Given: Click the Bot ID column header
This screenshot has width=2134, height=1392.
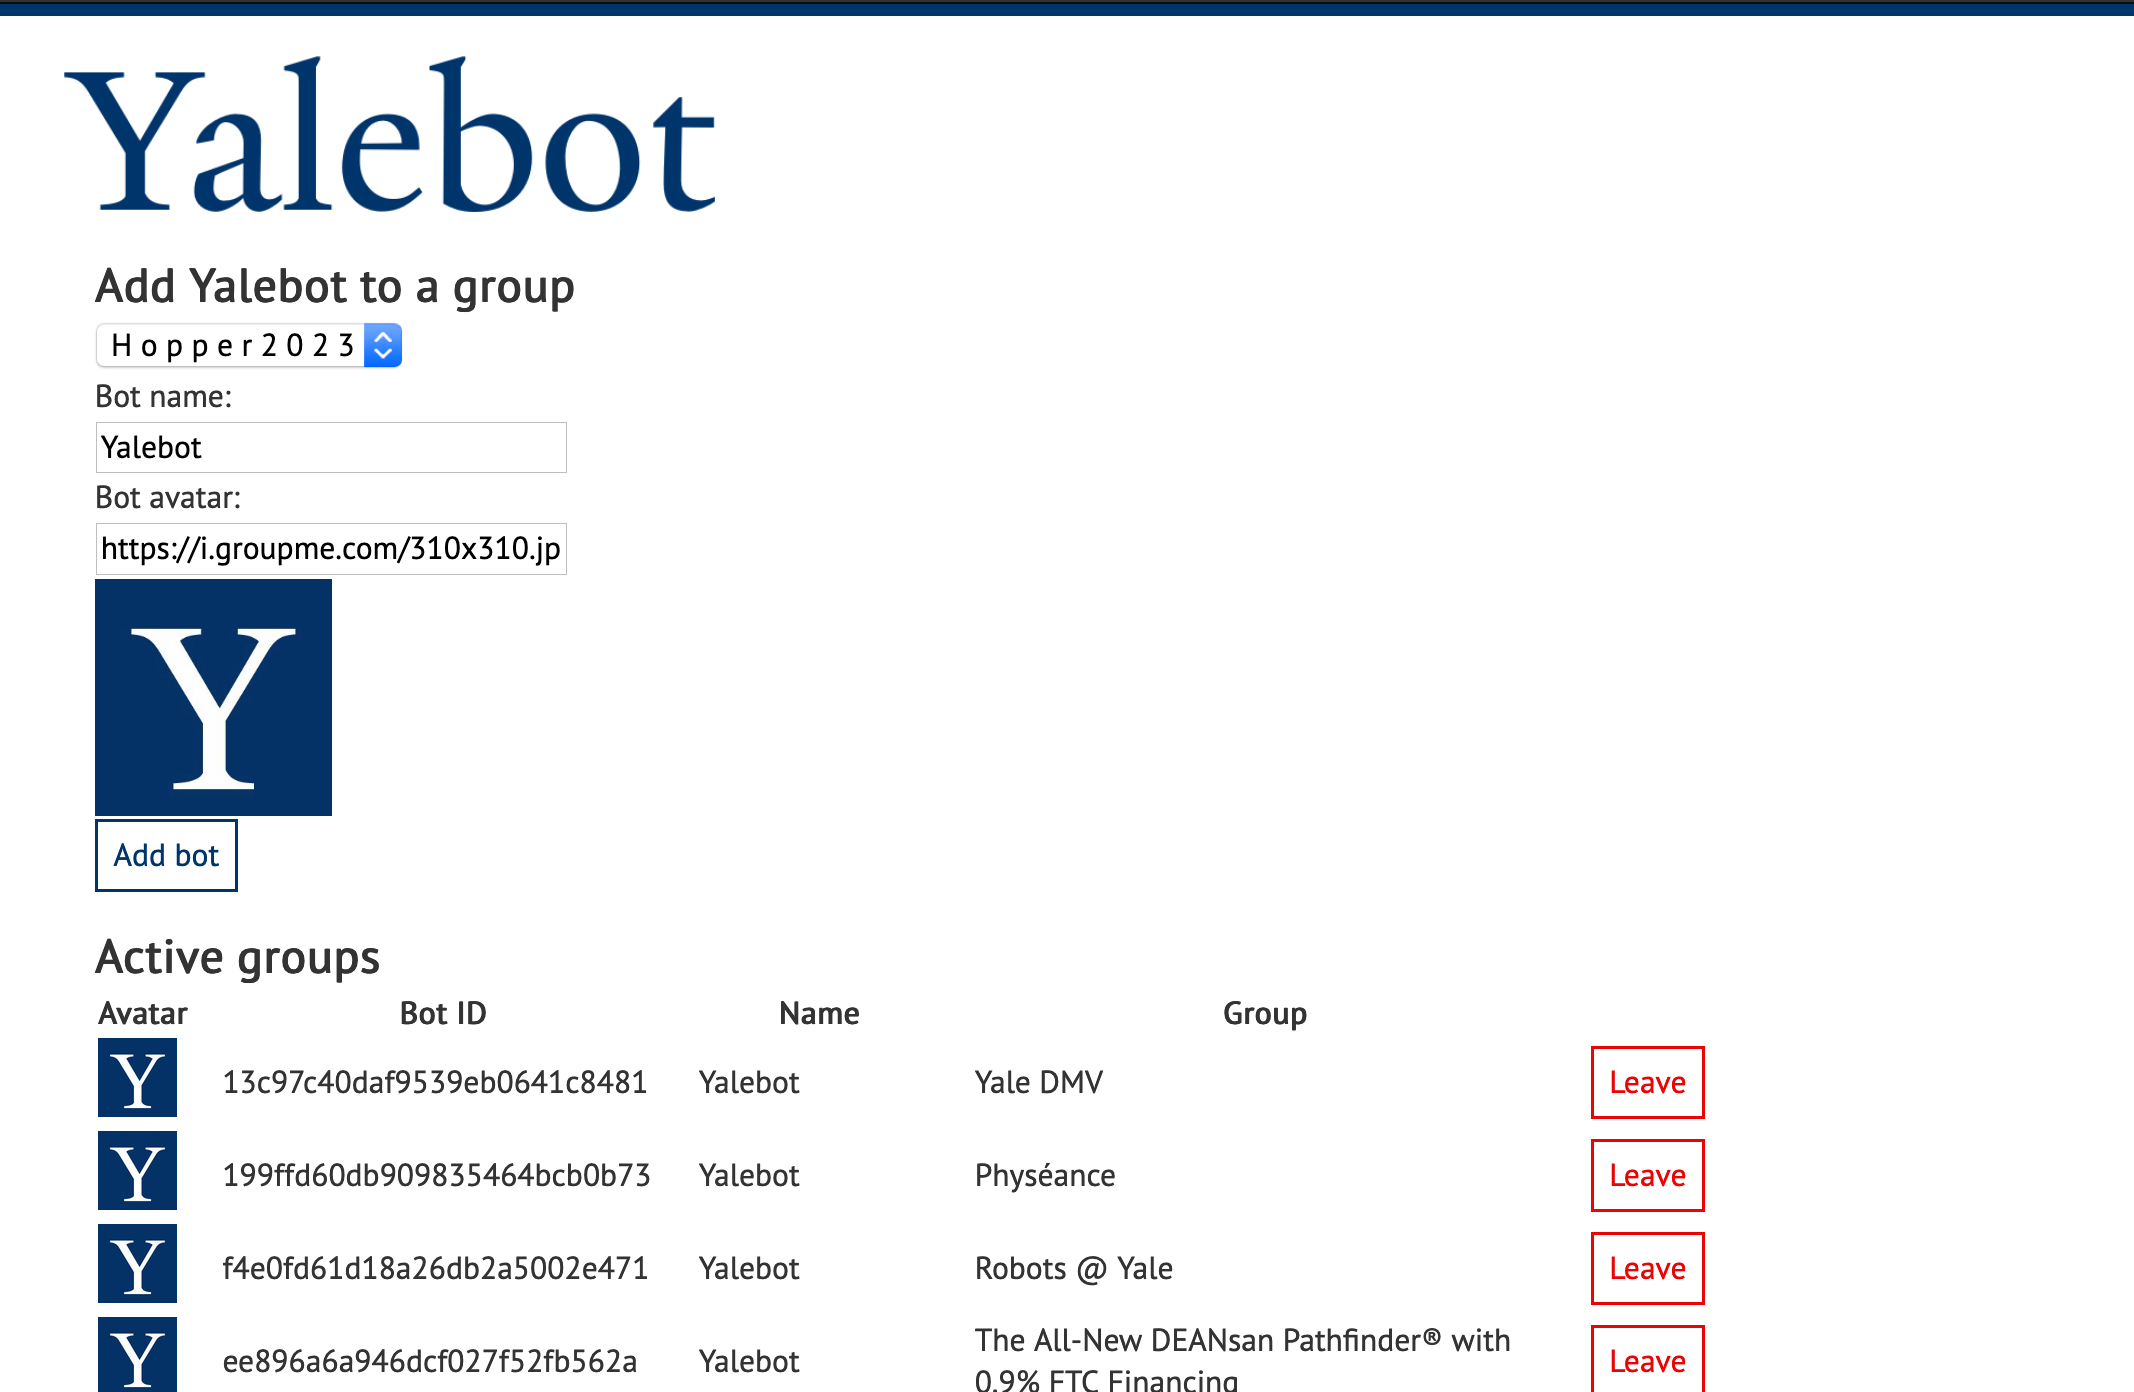Looking at the screenshot, I should [443, 1013].
